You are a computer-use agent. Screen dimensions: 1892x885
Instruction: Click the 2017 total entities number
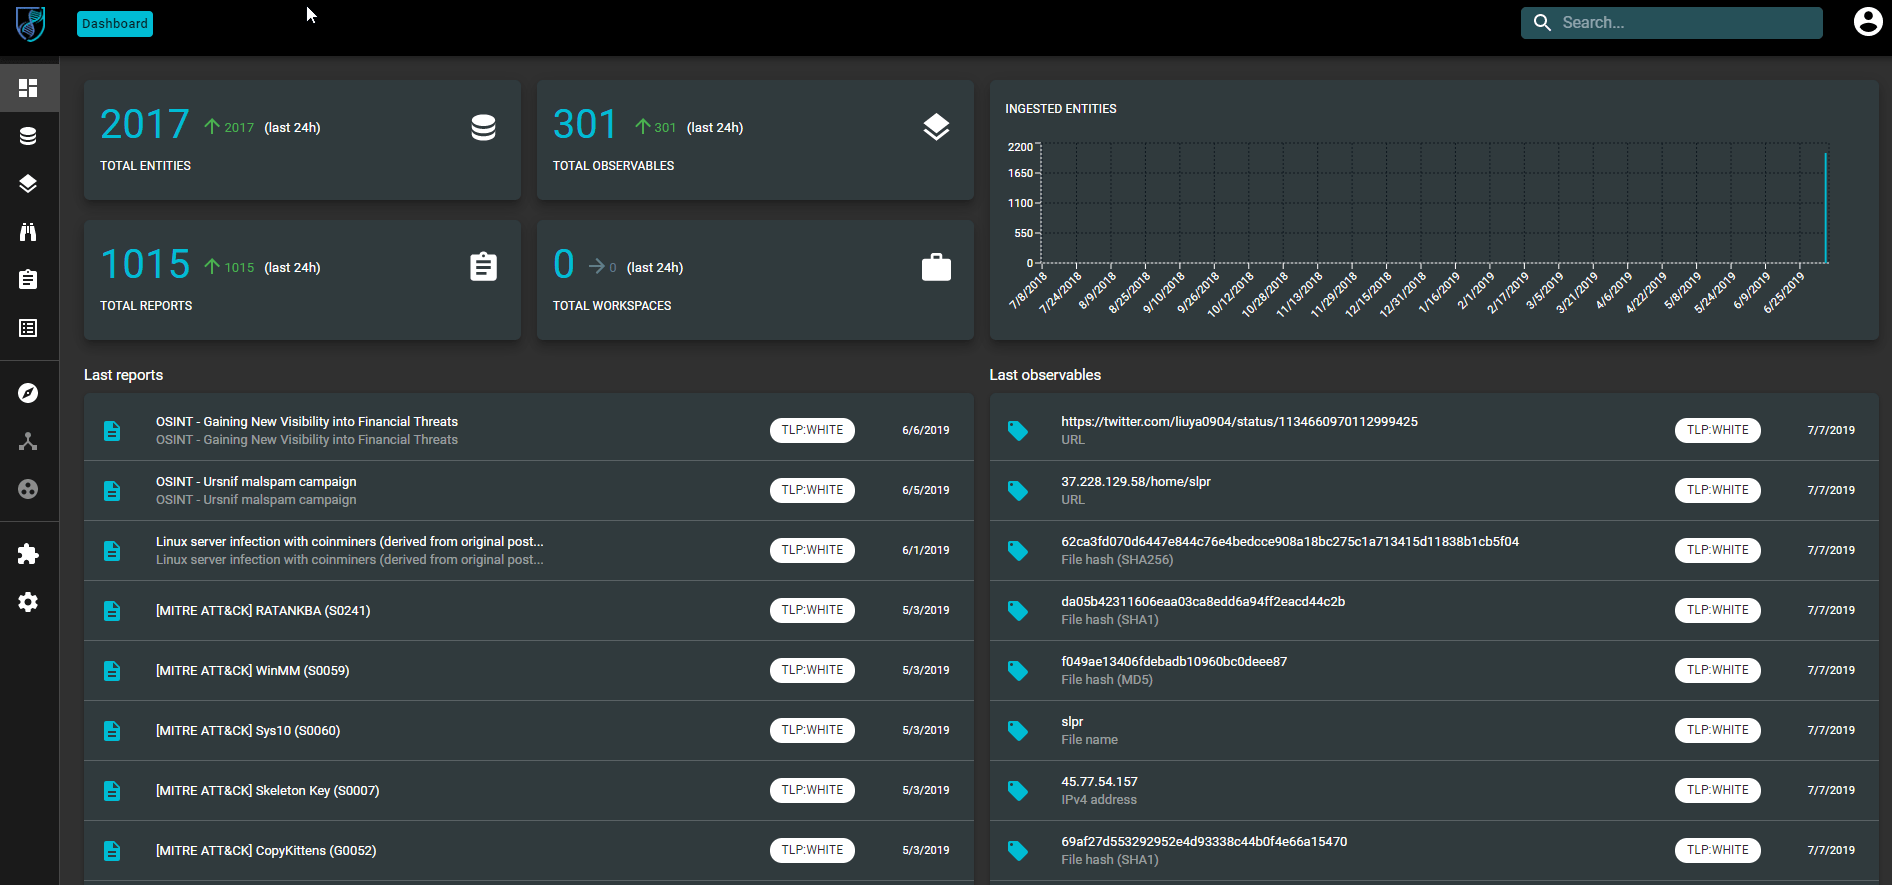pyautogui.click(x=145, y=125)
